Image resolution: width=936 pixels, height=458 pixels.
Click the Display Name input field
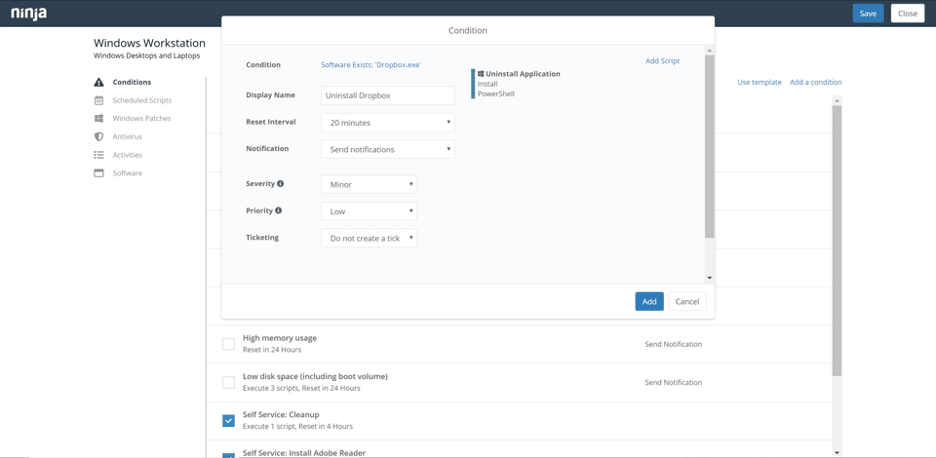point(387,95)
